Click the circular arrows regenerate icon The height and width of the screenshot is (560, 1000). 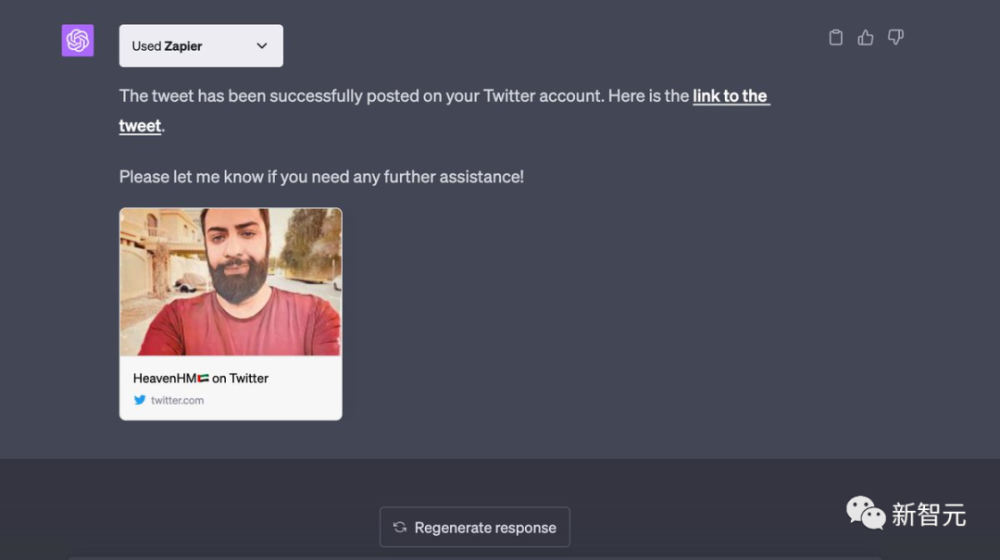[400, 527]
